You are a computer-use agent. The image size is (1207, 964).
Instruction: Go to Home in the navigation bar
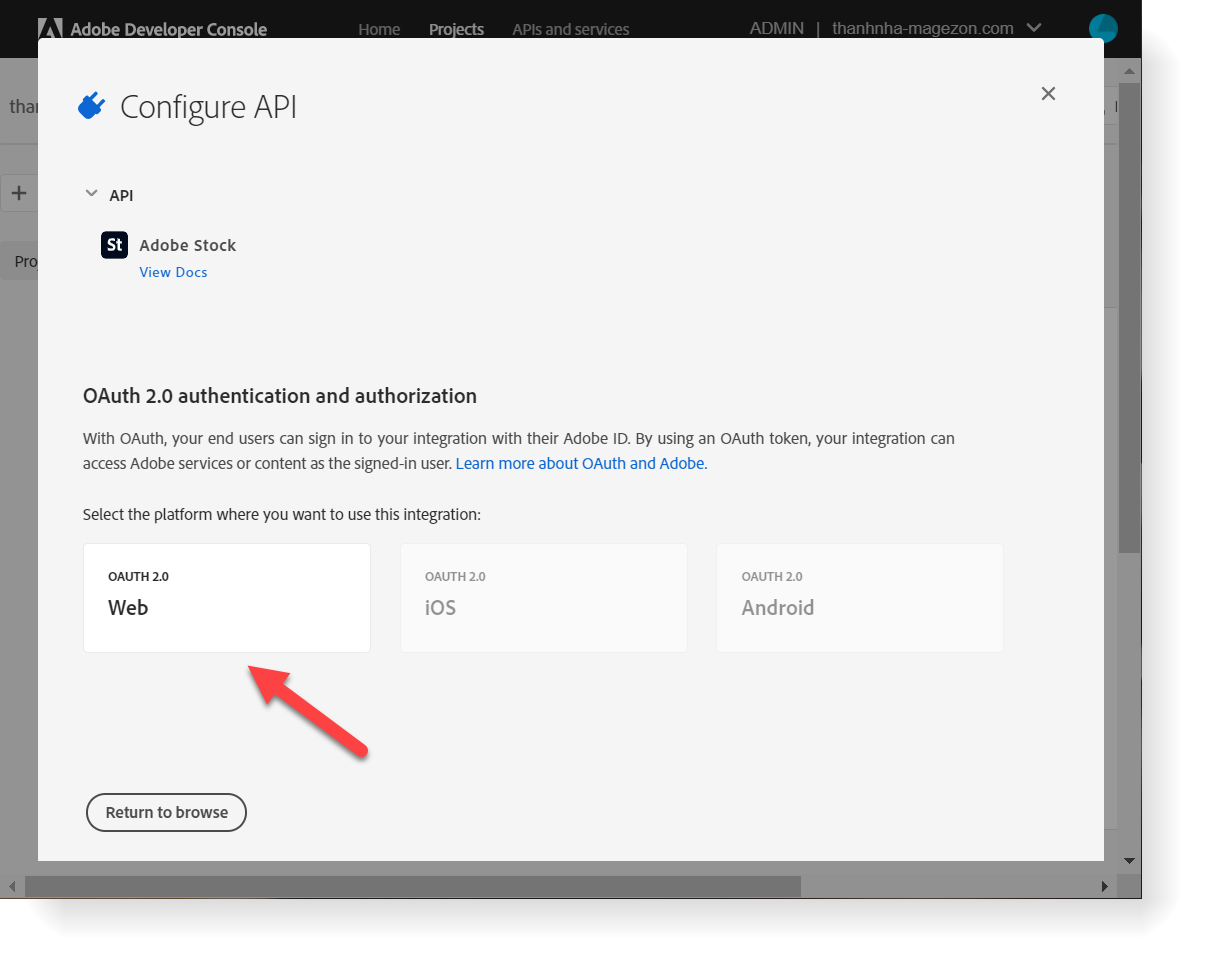[x=379, y=29]
